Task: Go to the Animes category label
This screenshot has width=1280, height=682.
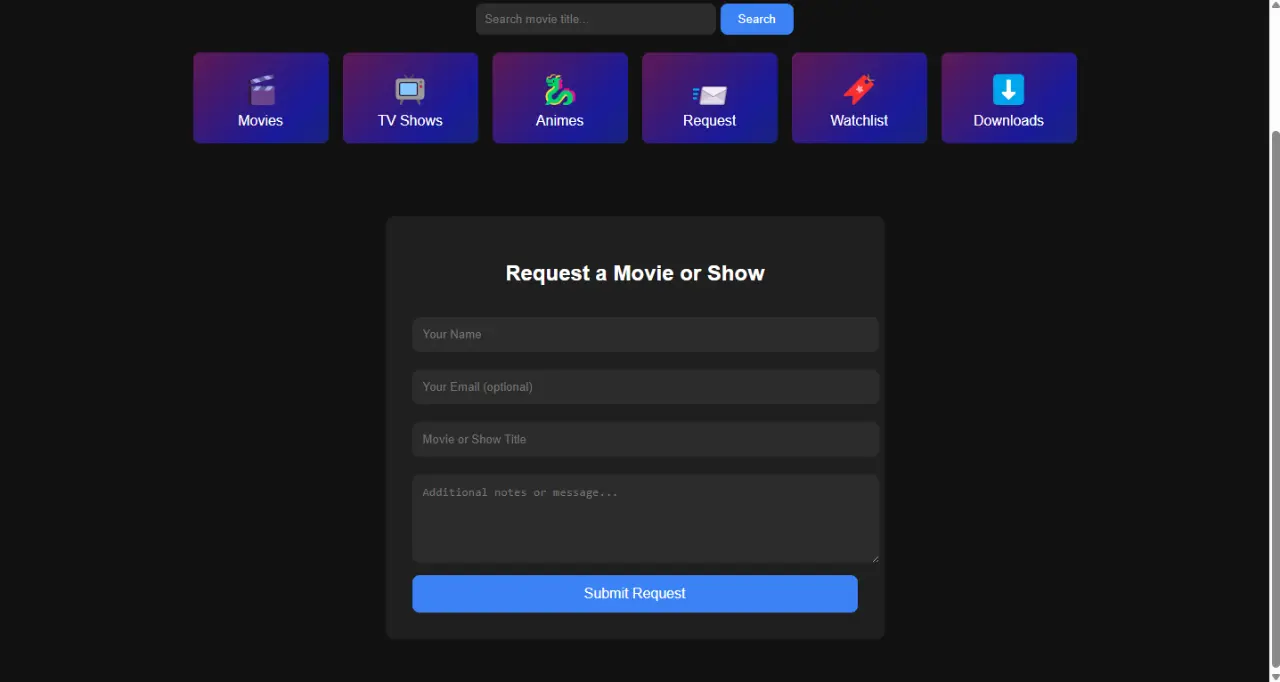Action: tap(560, 120)
